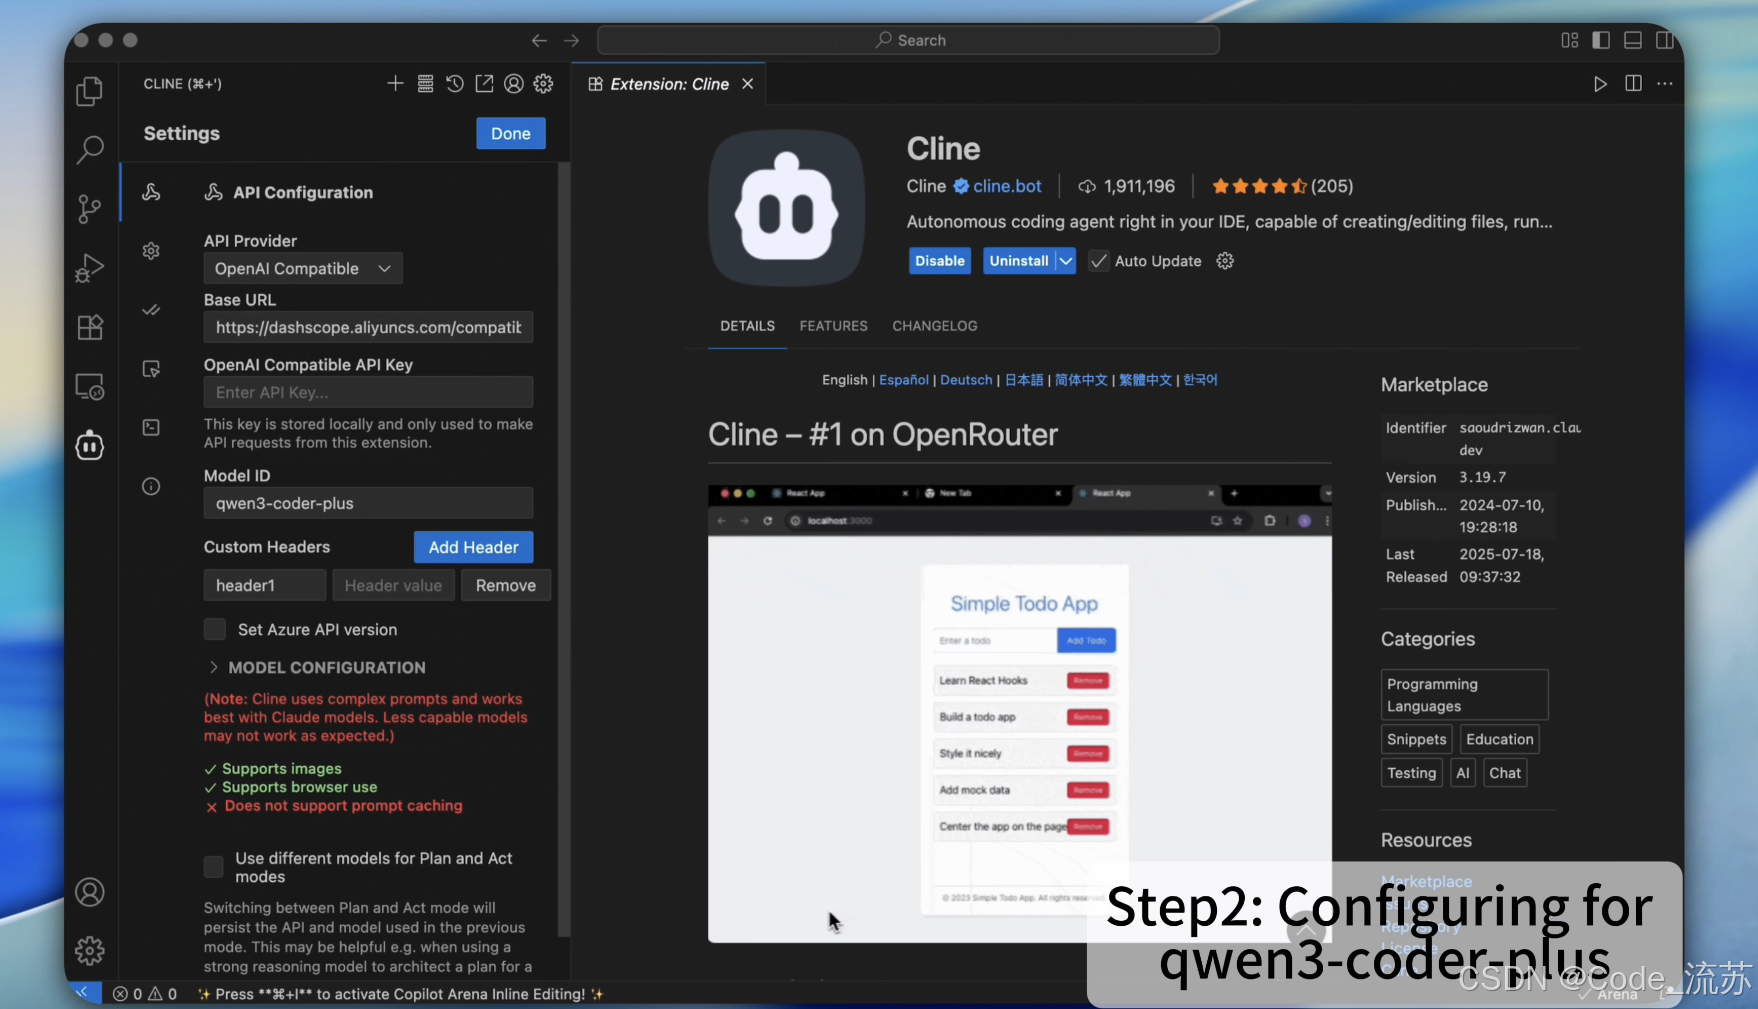Open Cline account icon in panel header

coord(514,84)
